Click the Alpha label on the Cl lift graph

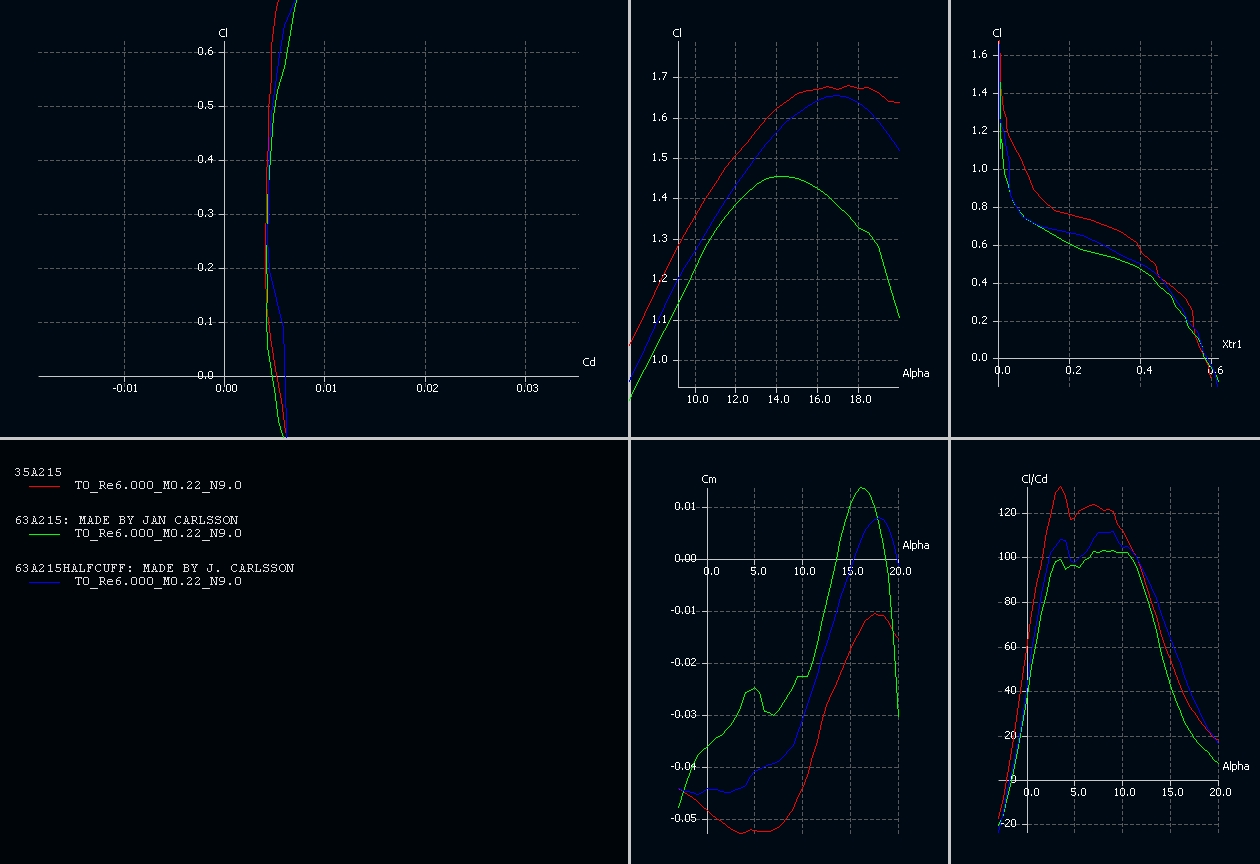[x=915, y=373]
